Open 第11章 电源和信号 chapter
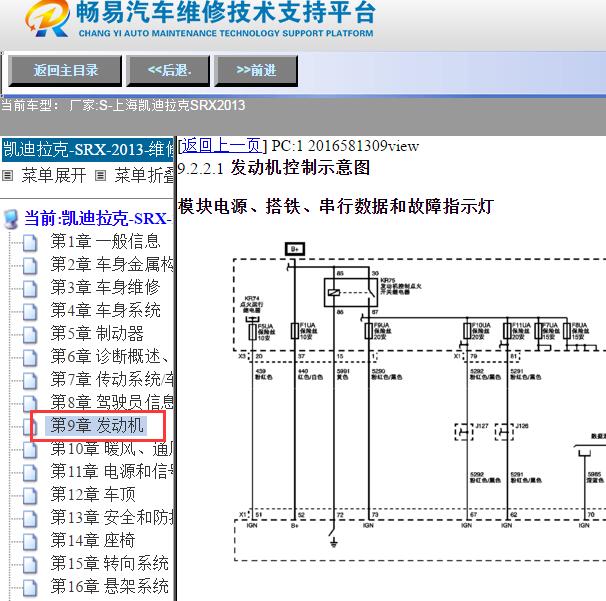The width and height of the screenshot is (606, 601). click(x=112, y=472)
